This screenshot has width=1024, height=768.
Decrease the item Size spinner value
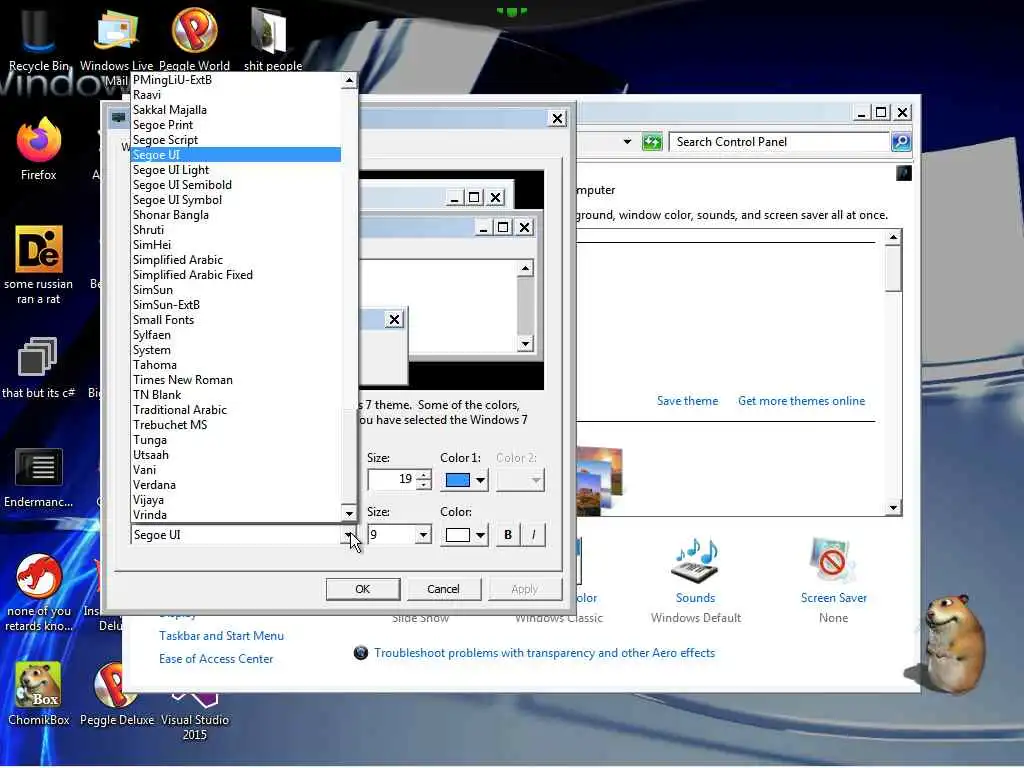pyautogui.click(x=424, y=485)
